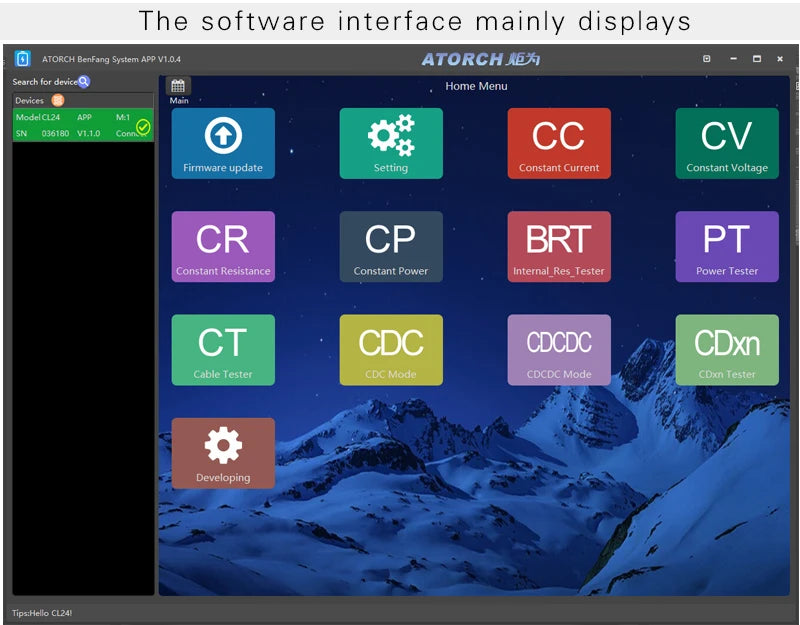Viewport: 800px width, 625px height.
Task: Open the Setting gears tile
Action: pos(391,143)
